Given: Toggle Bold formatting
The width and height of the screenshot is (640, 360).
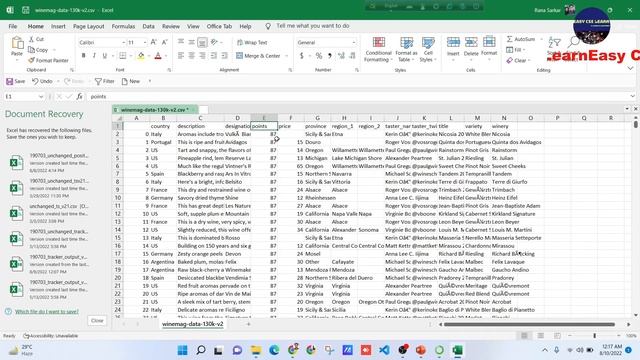Looking at the screenshot, I should (83, 56).
